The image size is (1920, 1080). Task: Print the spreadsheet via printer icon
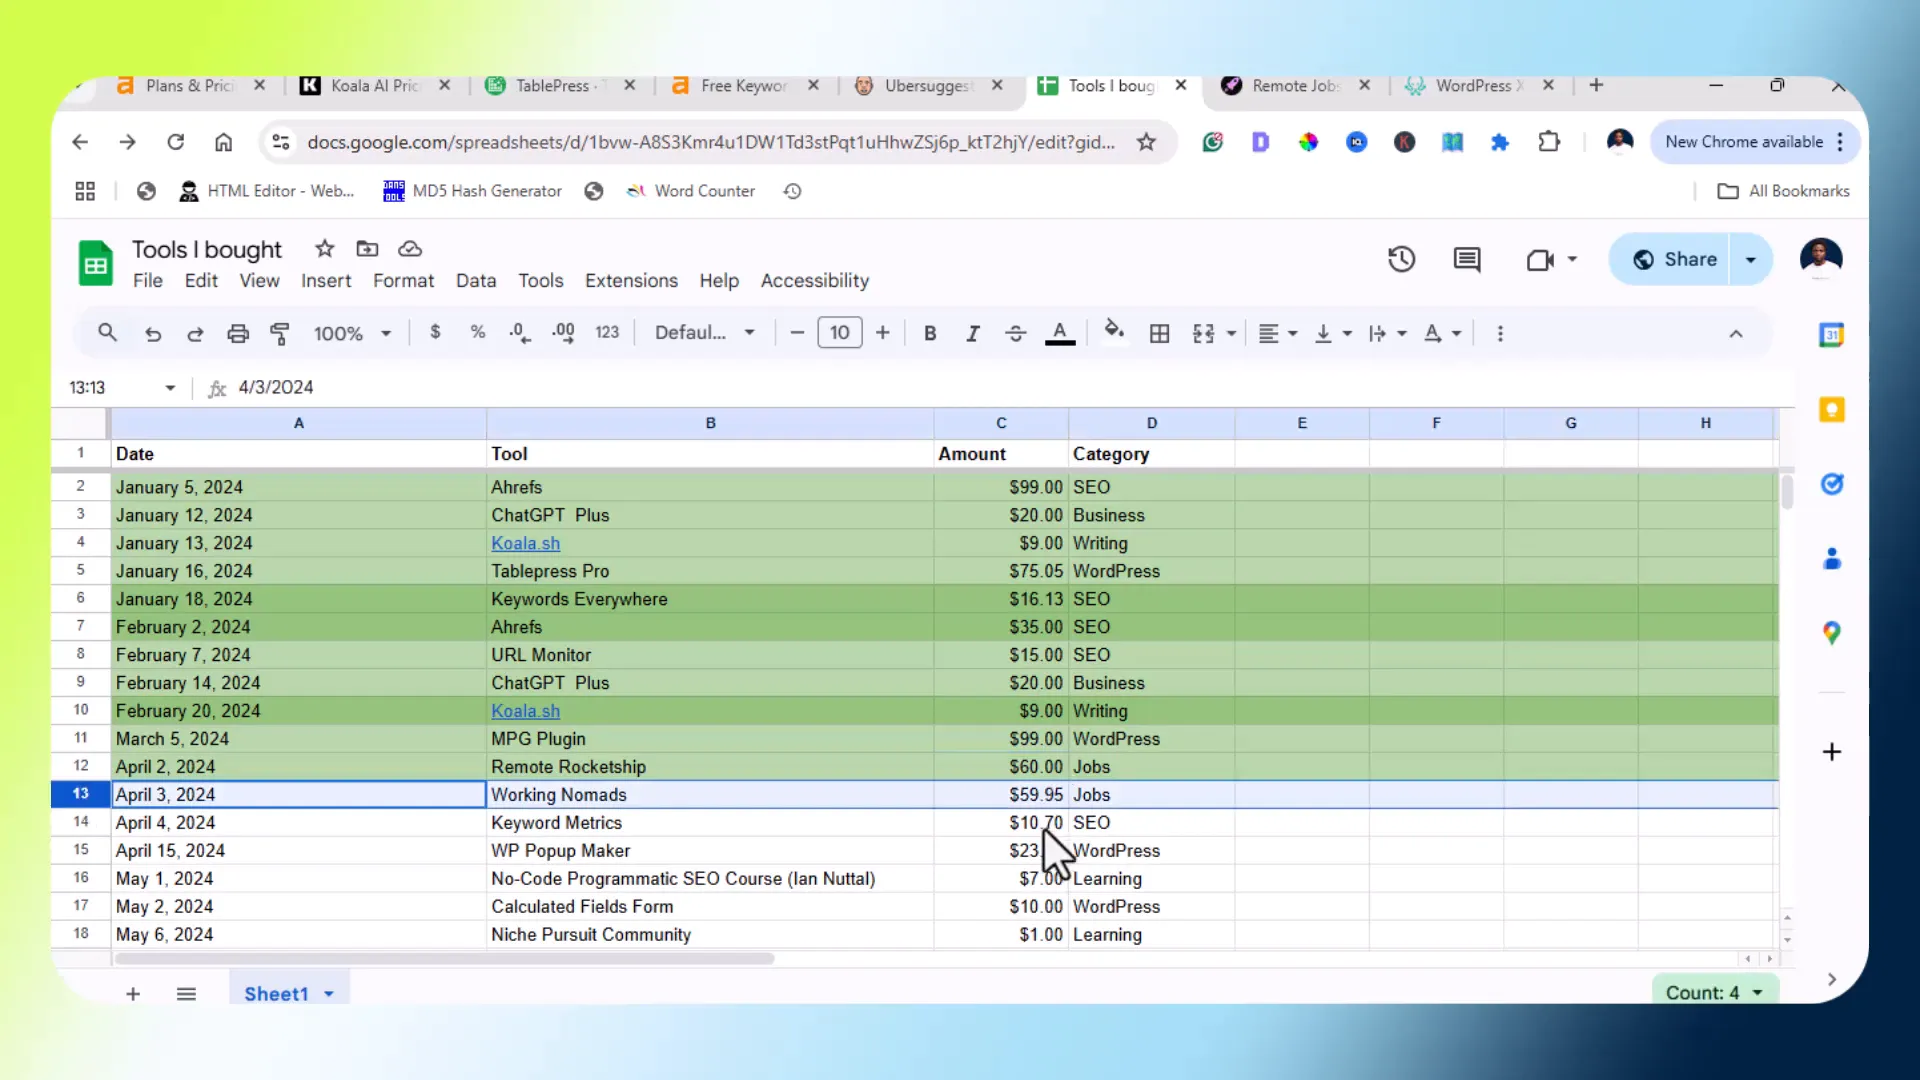[x=238, y=334]
